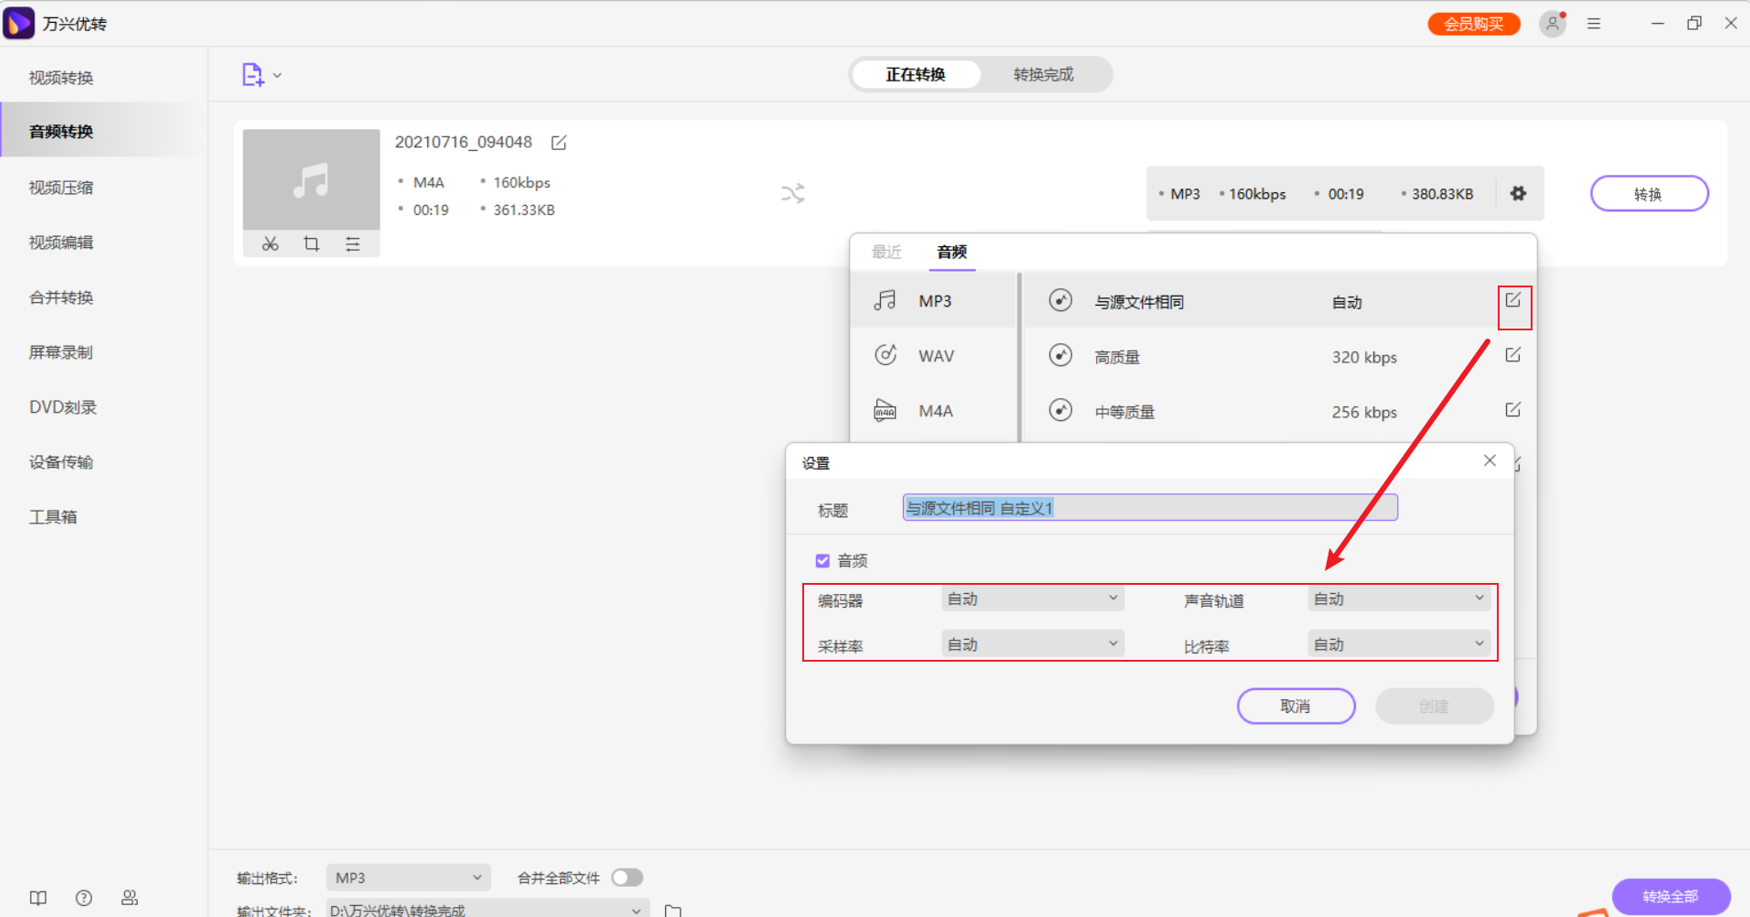Expand the 编码器 dropdown
Viewport: 1750px width, 917px height.
[x=1032, y=599]
